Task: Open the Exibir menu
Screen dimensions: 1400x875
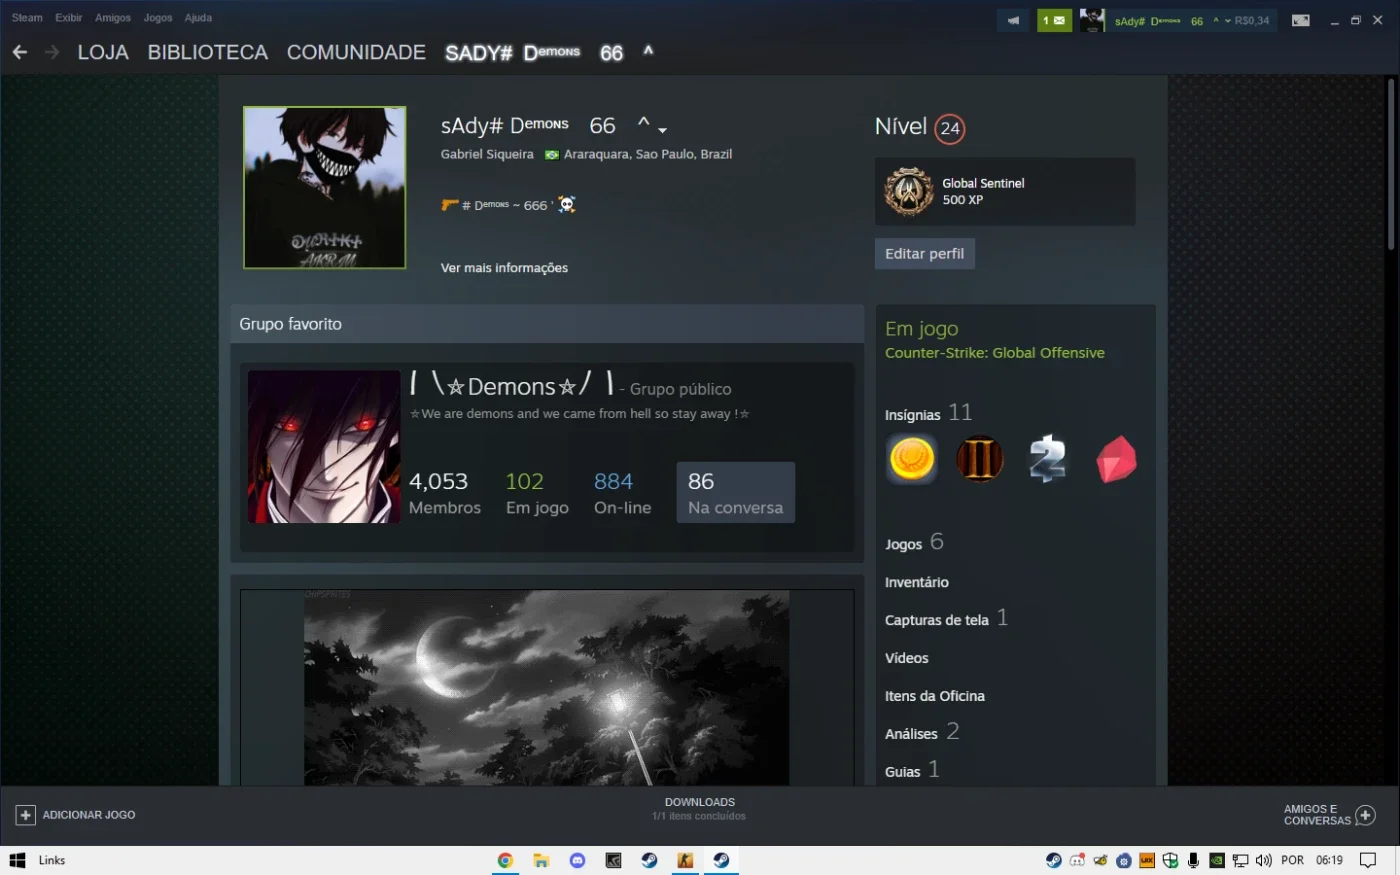Action: [69, 18]
